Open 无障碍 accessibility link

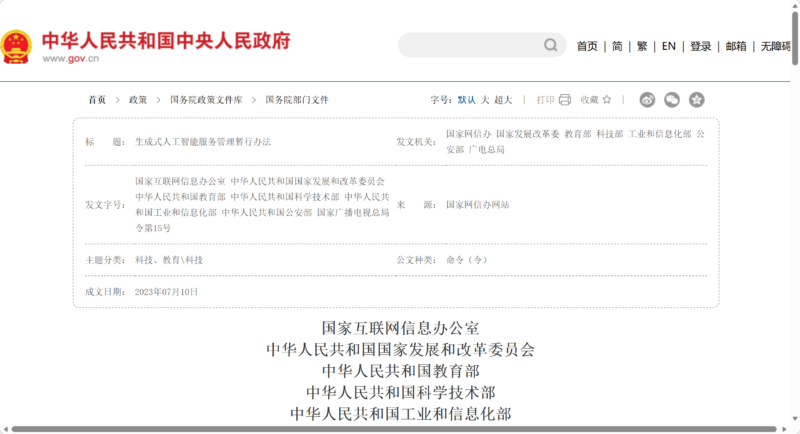(x=775, y=46)
